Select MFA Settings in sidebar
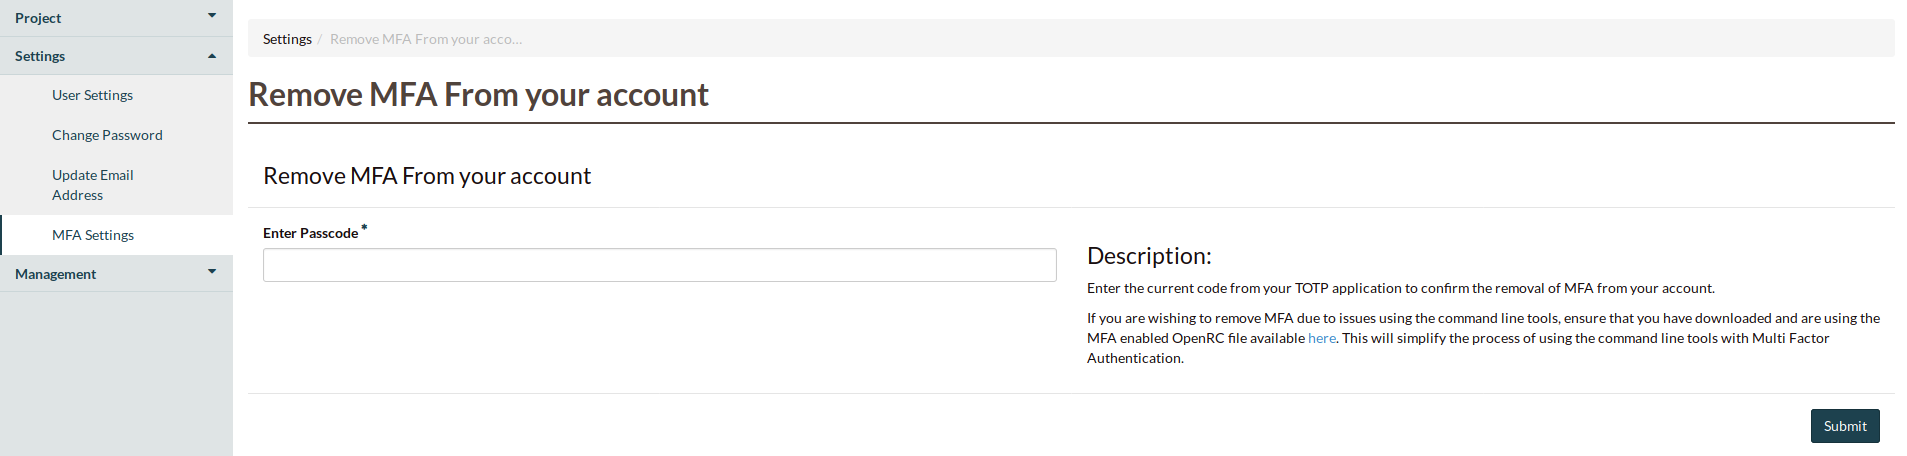Viewport: 1907px width, 456px height. (93, 235)
